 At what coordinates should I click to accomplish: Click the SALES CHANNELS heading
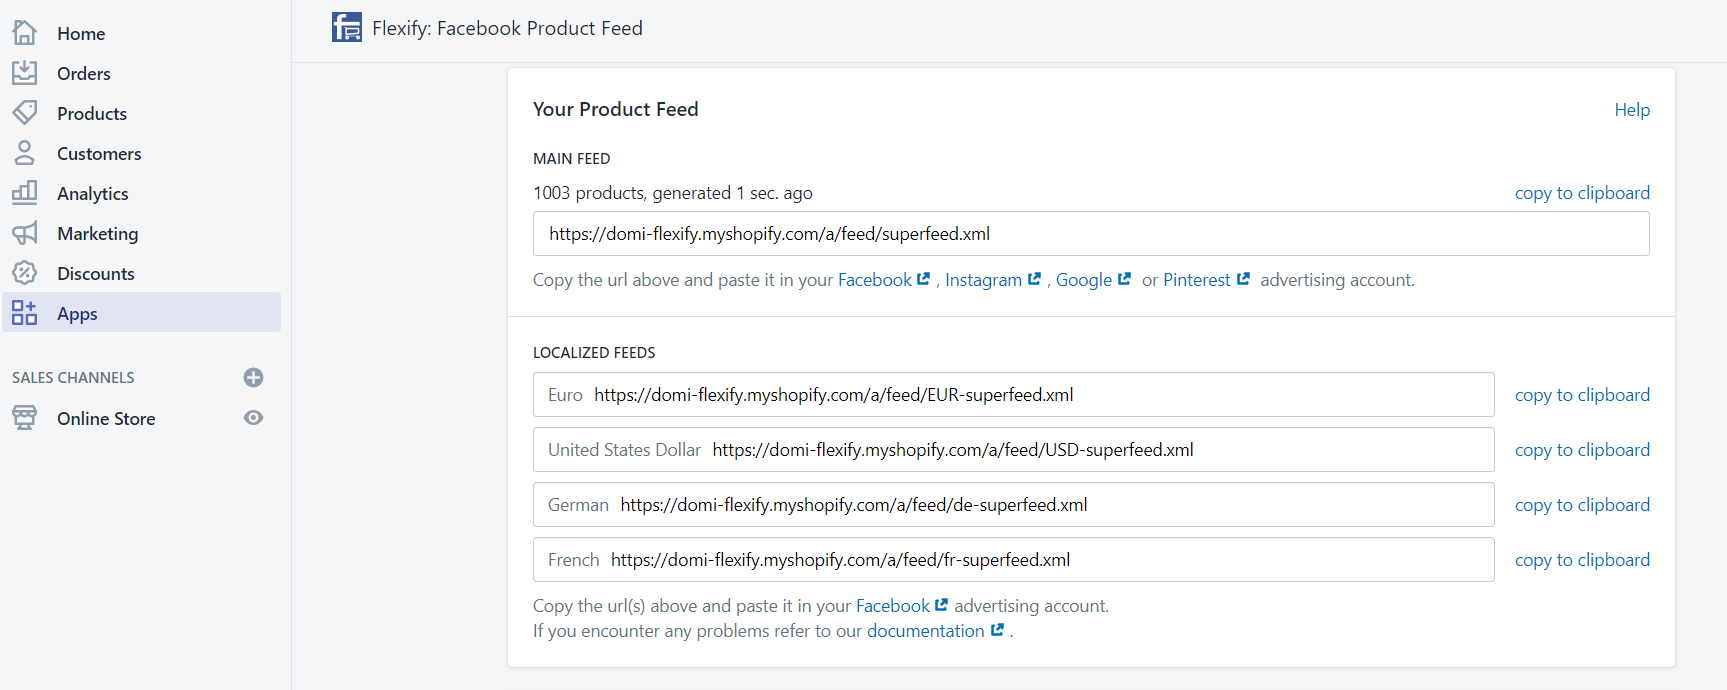click(73, 378)
